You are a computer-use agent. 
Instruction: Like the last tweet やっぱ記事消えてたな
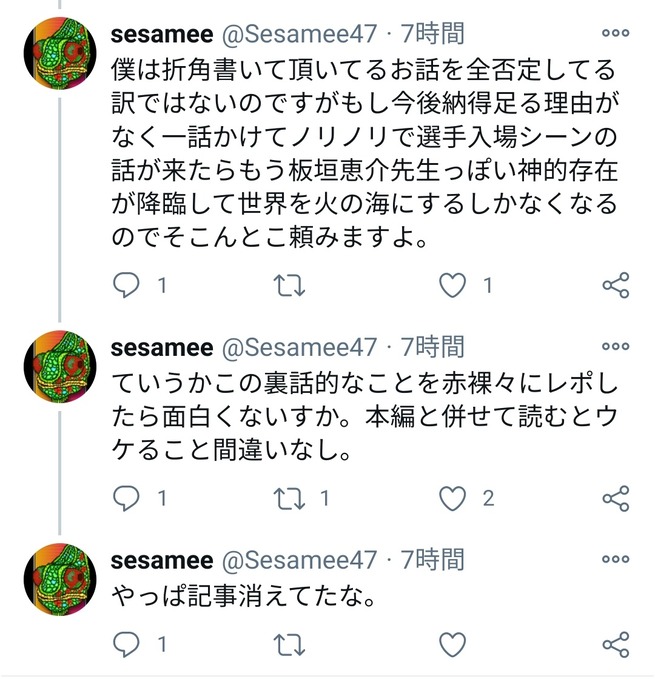coord(453,642)
